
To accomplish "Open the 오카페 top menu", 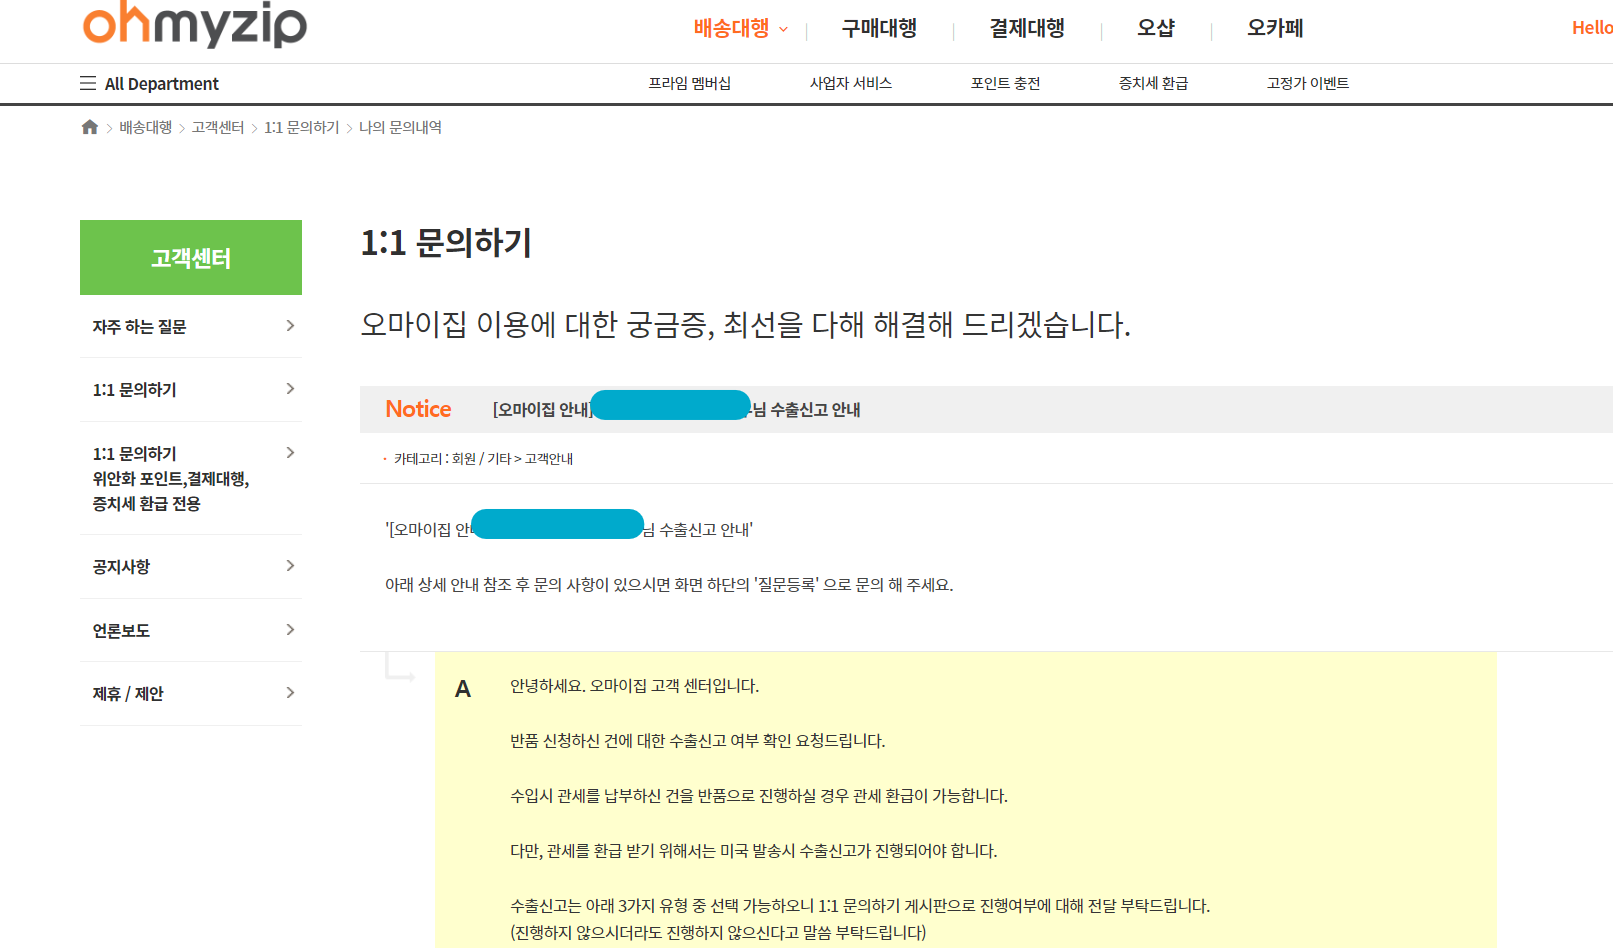I will (x=1275, y=28).
